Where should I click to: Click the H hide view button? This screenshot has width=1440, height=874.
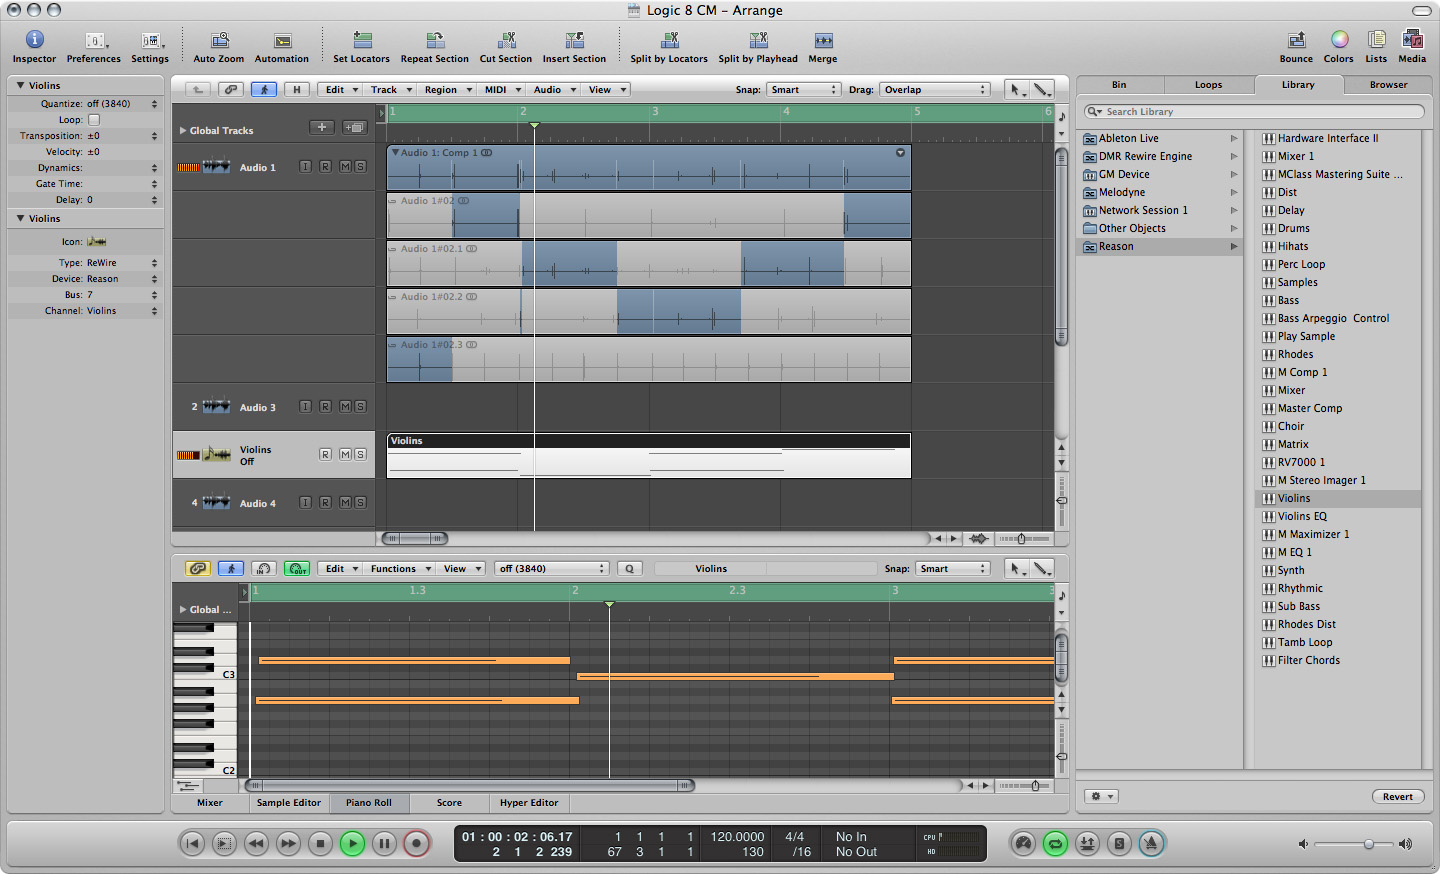(296, 89)
